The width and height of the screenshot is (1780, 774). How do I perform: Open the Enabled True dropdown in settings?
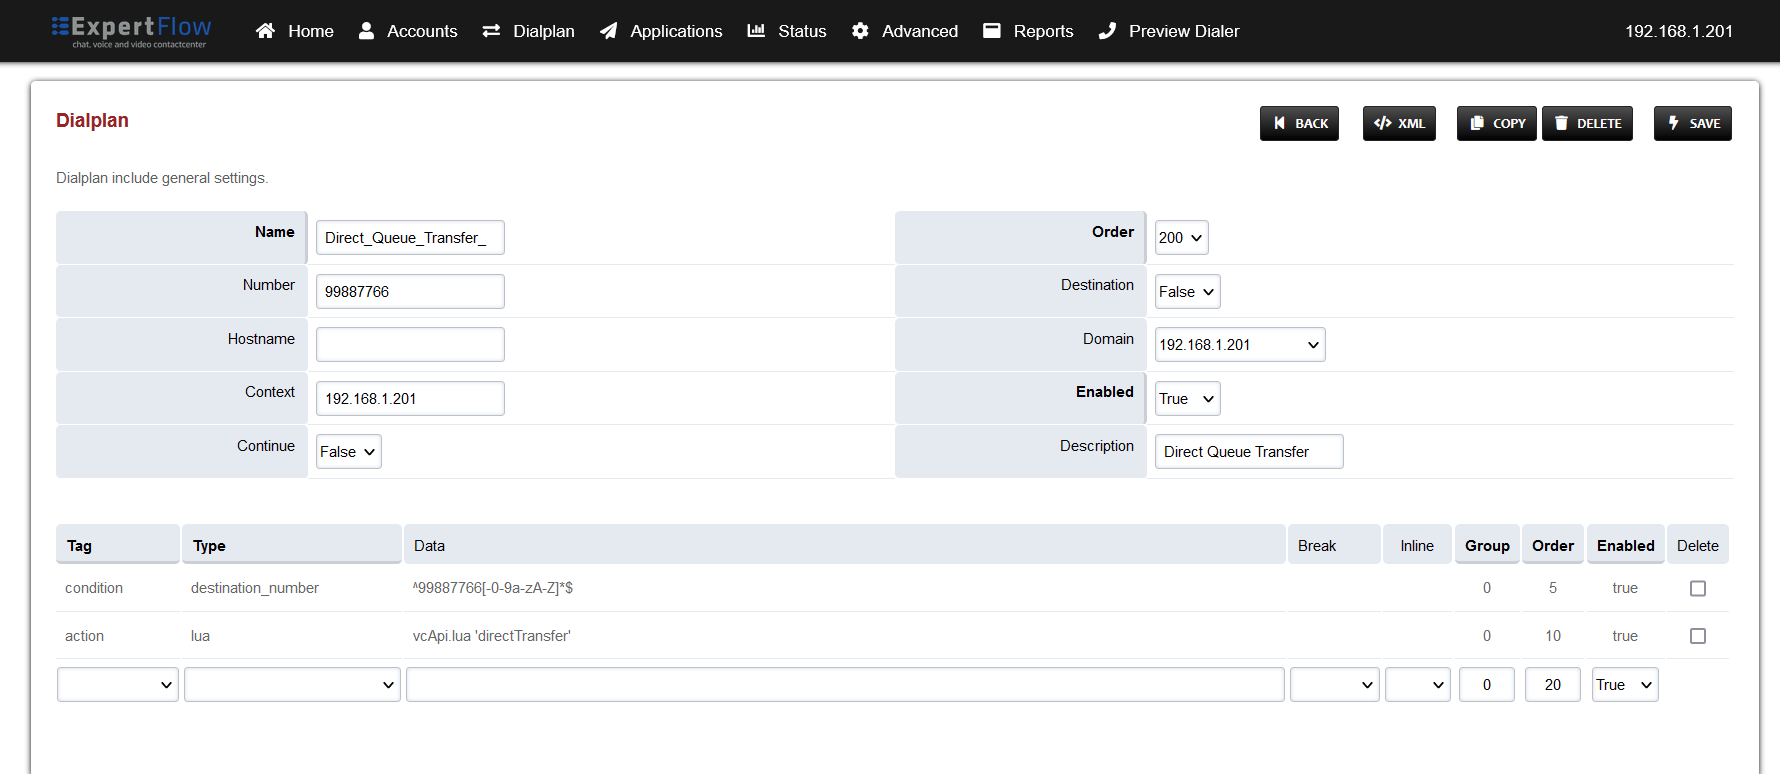tap(1187, 399)
